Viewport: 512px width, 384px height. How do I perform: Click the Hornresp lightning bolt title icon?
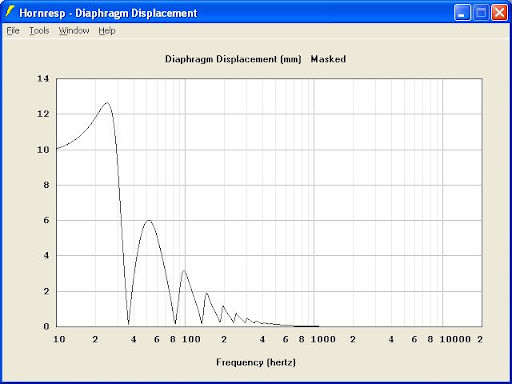pos(10,12)
